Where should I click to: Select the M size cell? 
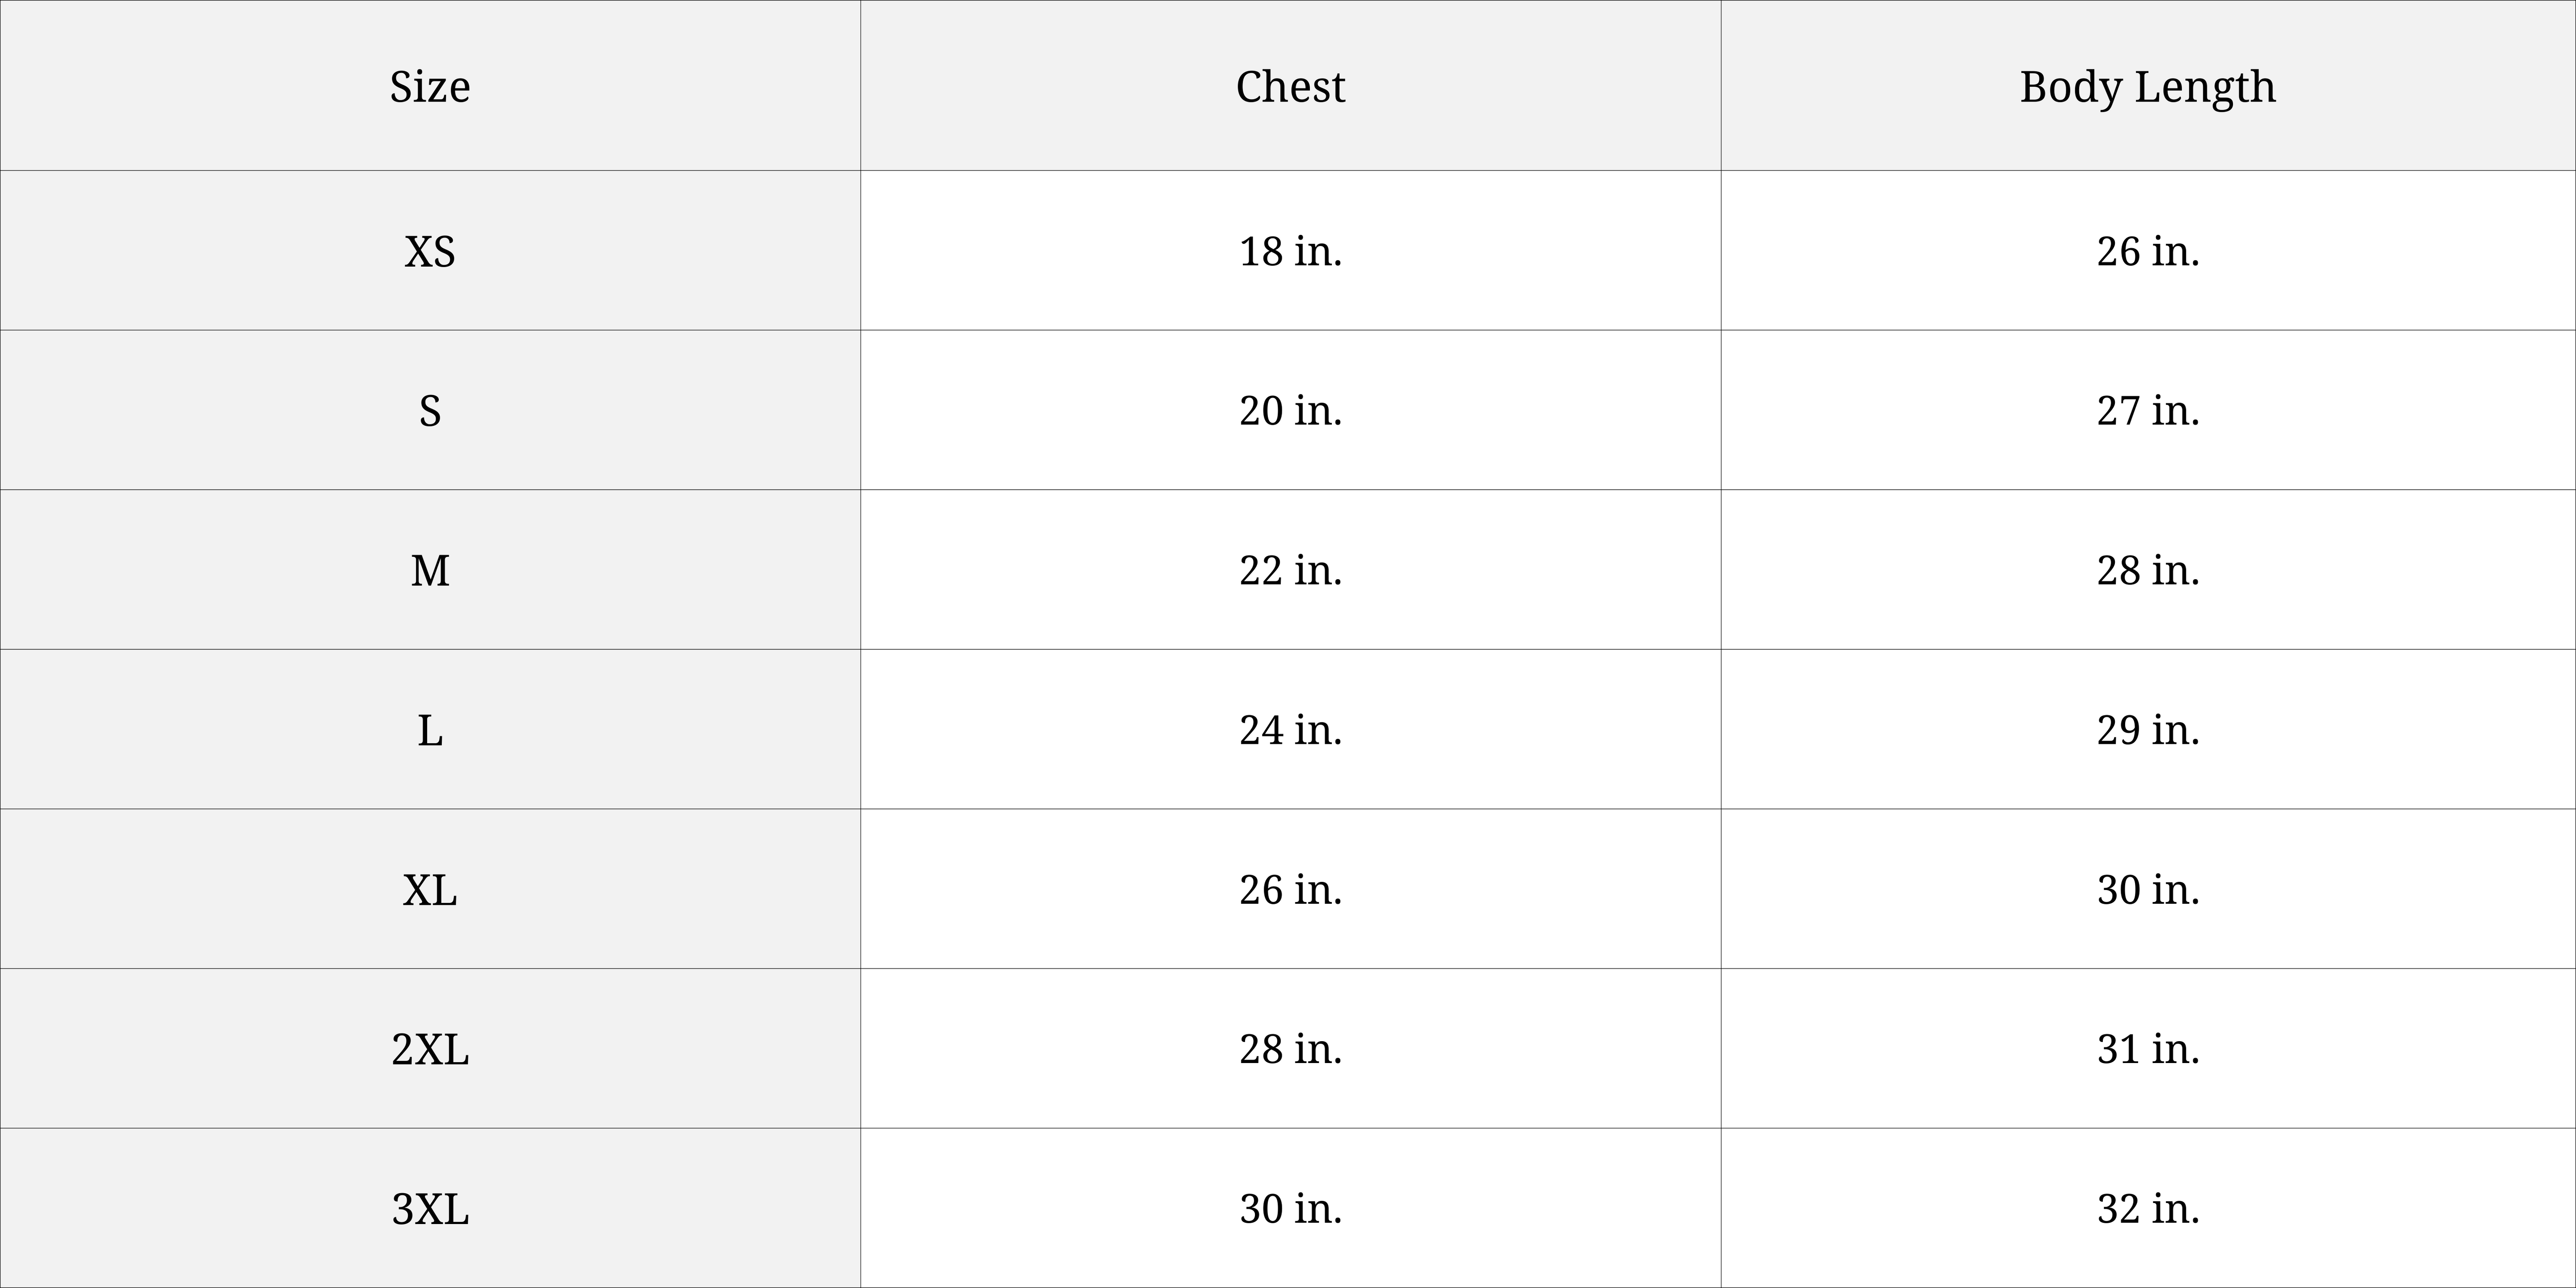430,570
